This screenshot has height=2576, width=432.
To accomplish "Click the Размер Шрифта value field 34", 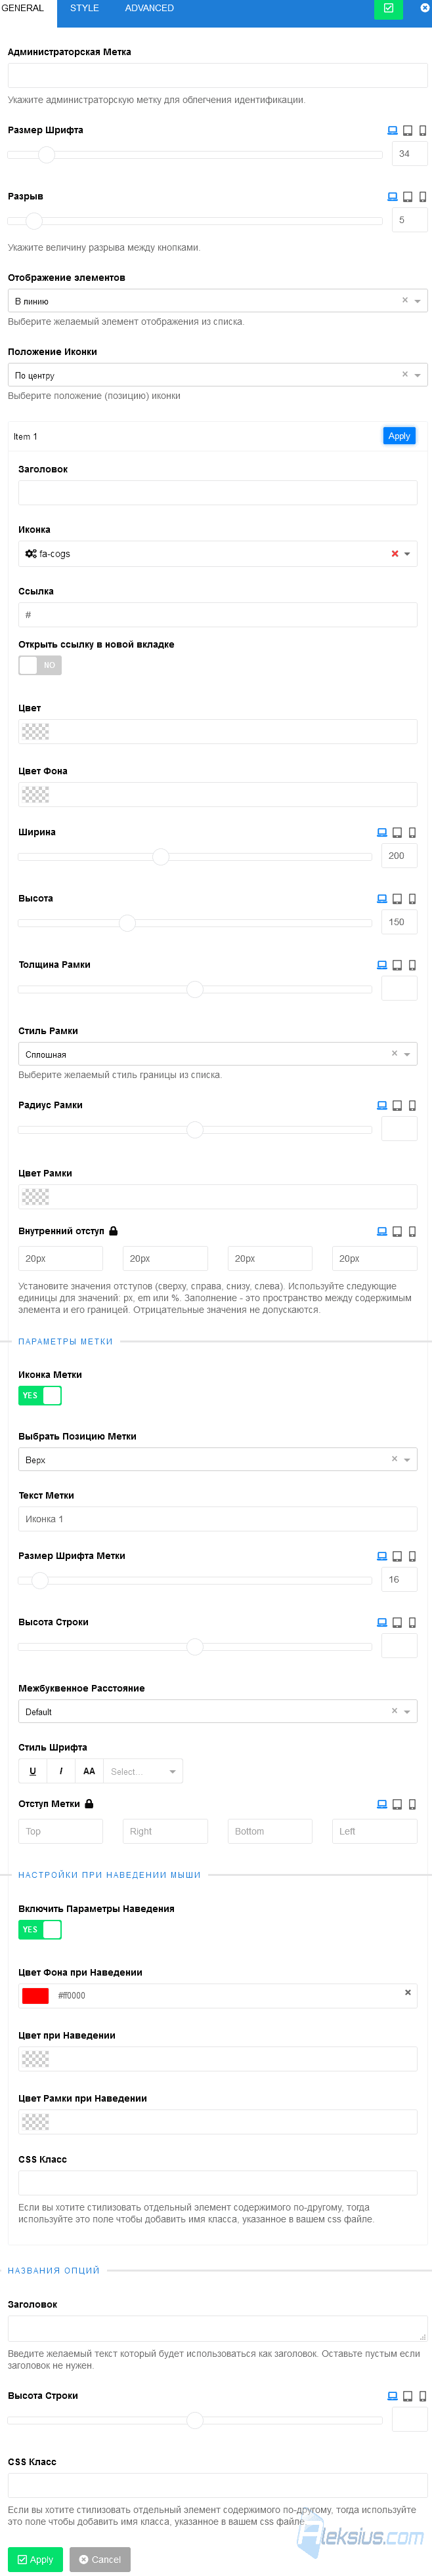I will coord(409,154).
